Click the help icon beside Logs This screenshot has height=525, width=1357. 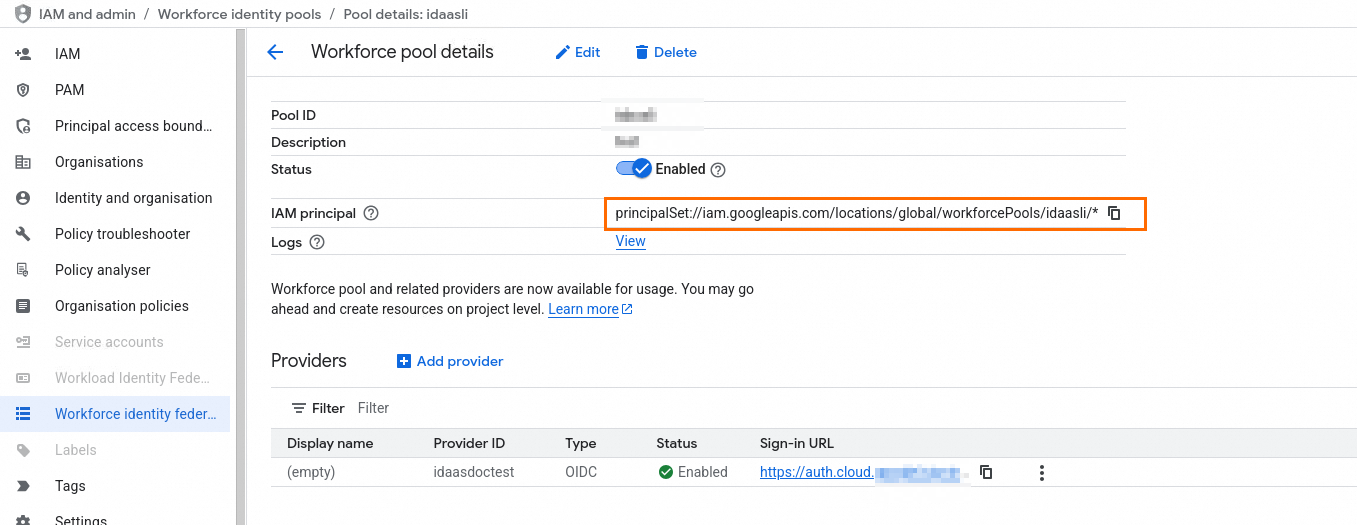click(317, 242)
